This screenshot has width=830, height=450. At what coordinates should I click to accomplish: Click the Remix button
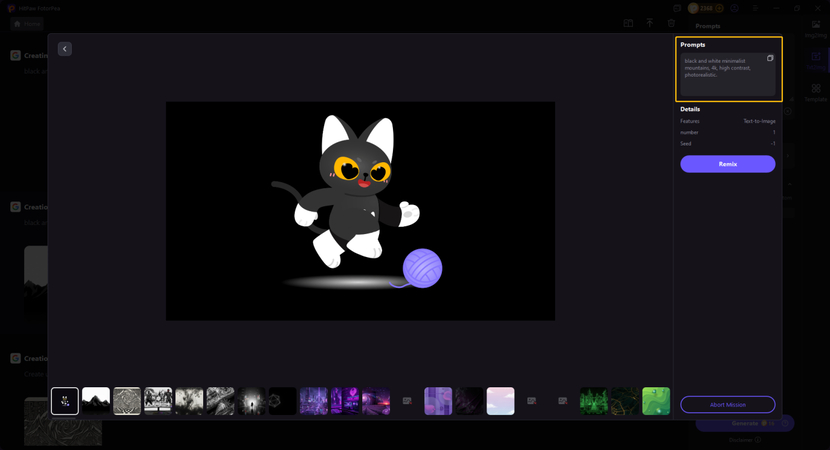click(x=727, y=164)
